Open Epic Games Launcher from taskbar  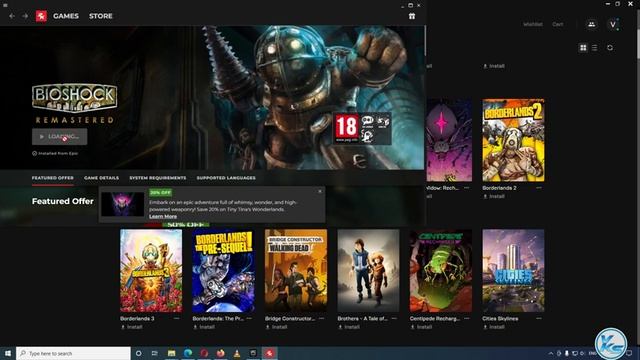[x=253, y=353]
